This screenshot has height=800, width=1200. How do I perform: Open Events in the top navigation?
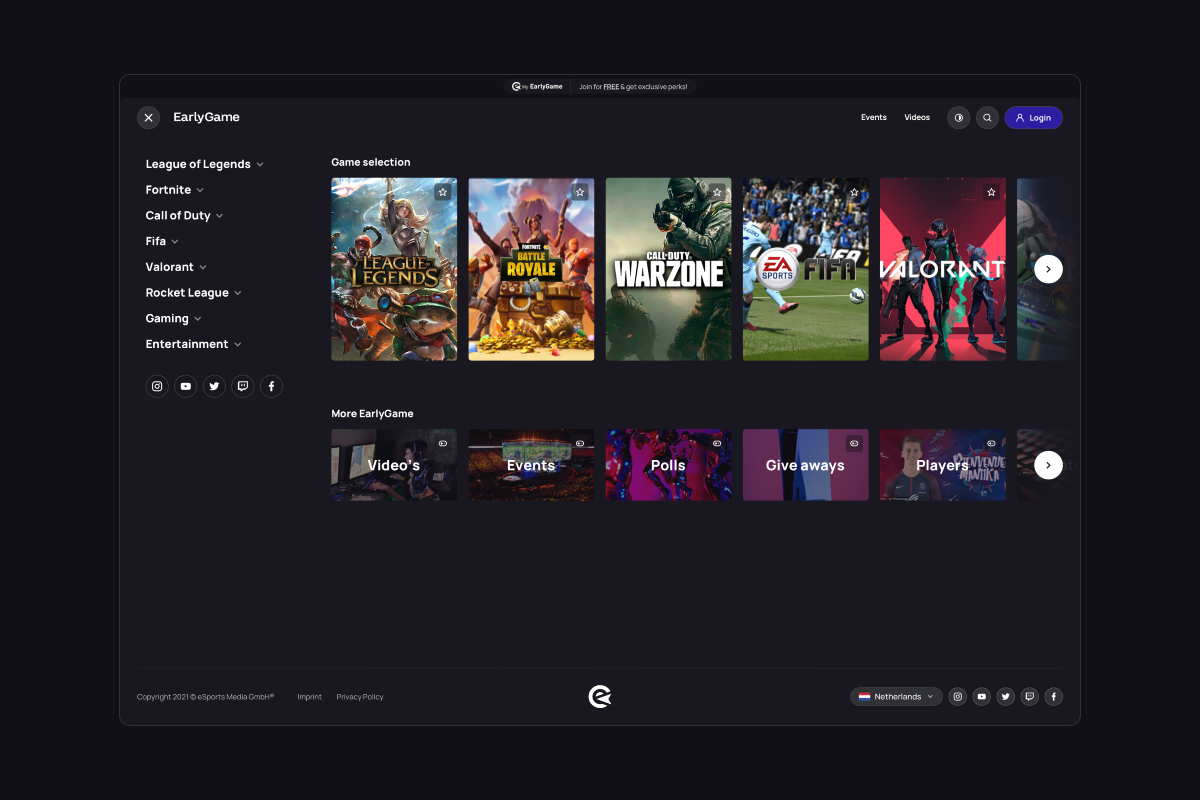(x=874, y=118)
